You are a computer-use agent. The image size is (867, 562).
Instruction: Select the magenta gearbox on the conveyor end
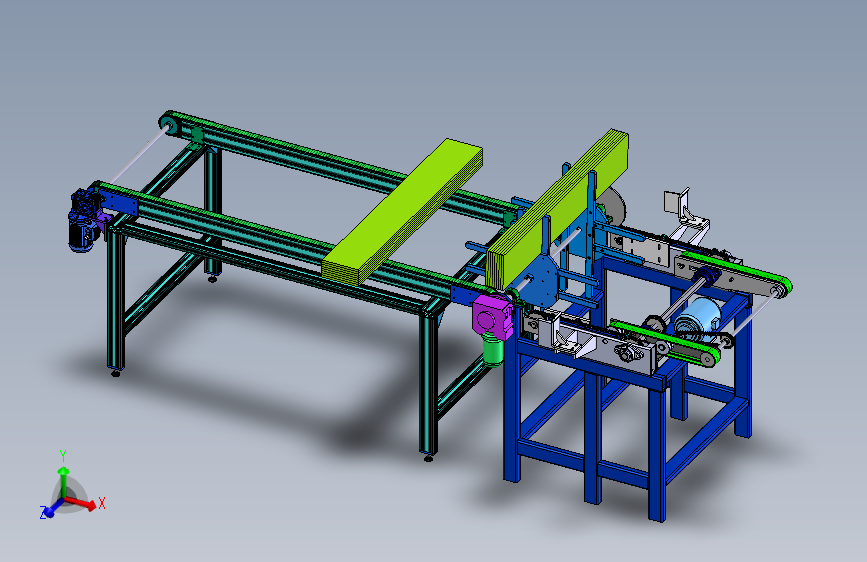[x=493, y=317]
